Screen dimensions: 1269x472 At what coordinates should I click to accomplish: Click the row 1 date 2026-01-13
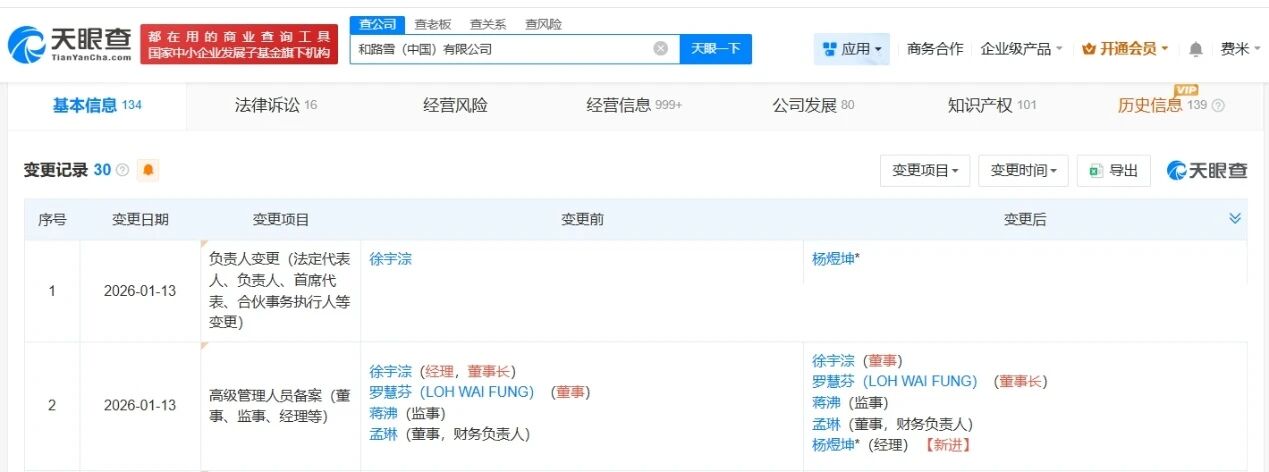(140, 291)
